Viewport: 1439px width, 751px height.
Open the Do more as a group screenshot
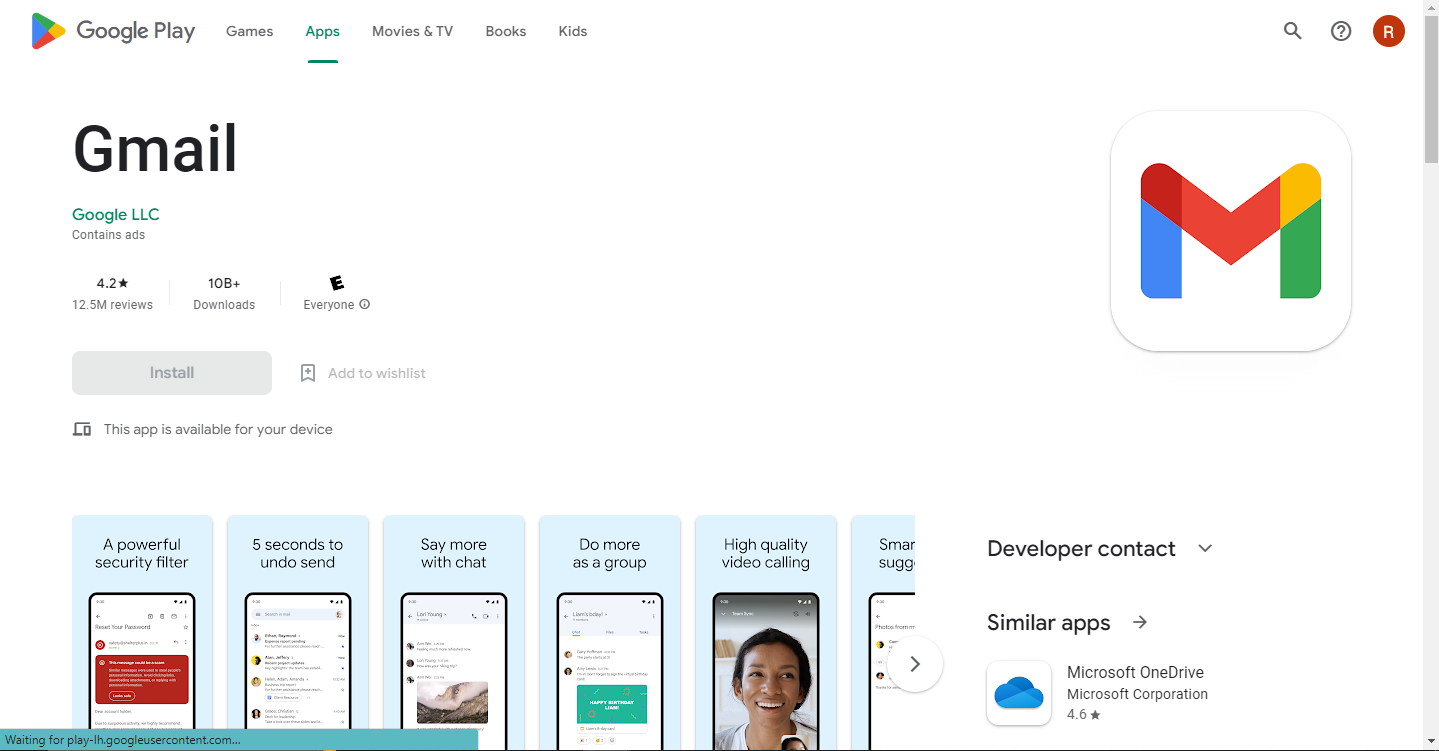click(610, 633)
